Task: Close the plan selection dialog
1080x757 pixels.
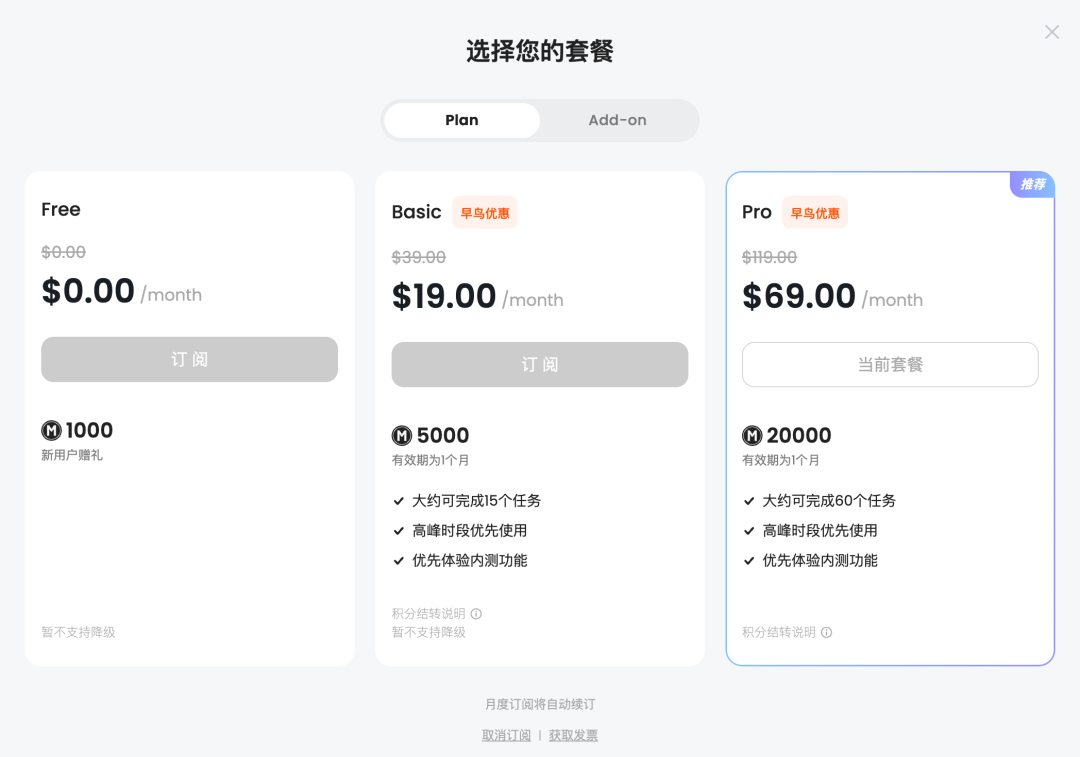Action: click(x=1052, y=32)
